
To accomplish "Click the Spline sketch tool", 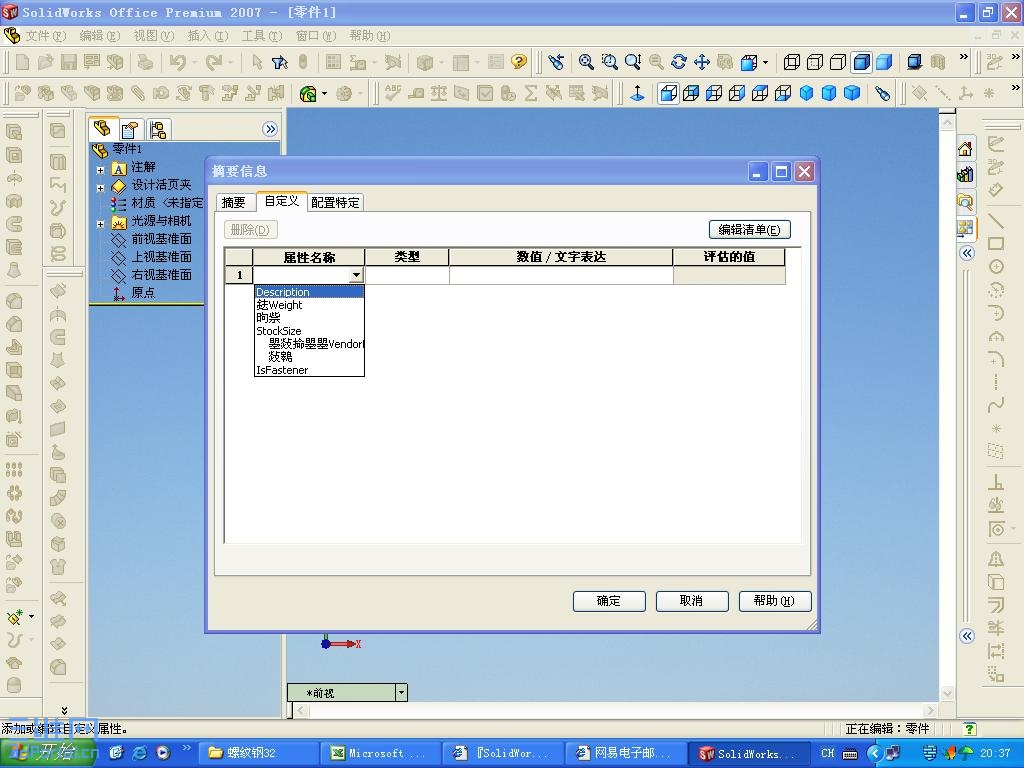I will 996,405.
